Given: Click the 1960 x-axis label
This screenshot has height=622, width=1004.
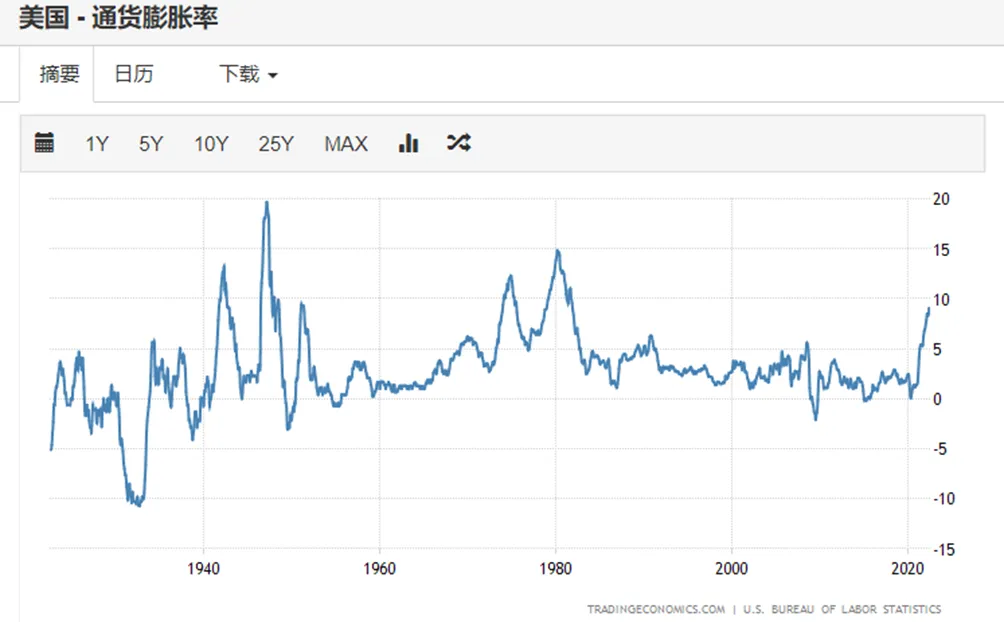Looking at the screenshot, I should pos(379,568).
